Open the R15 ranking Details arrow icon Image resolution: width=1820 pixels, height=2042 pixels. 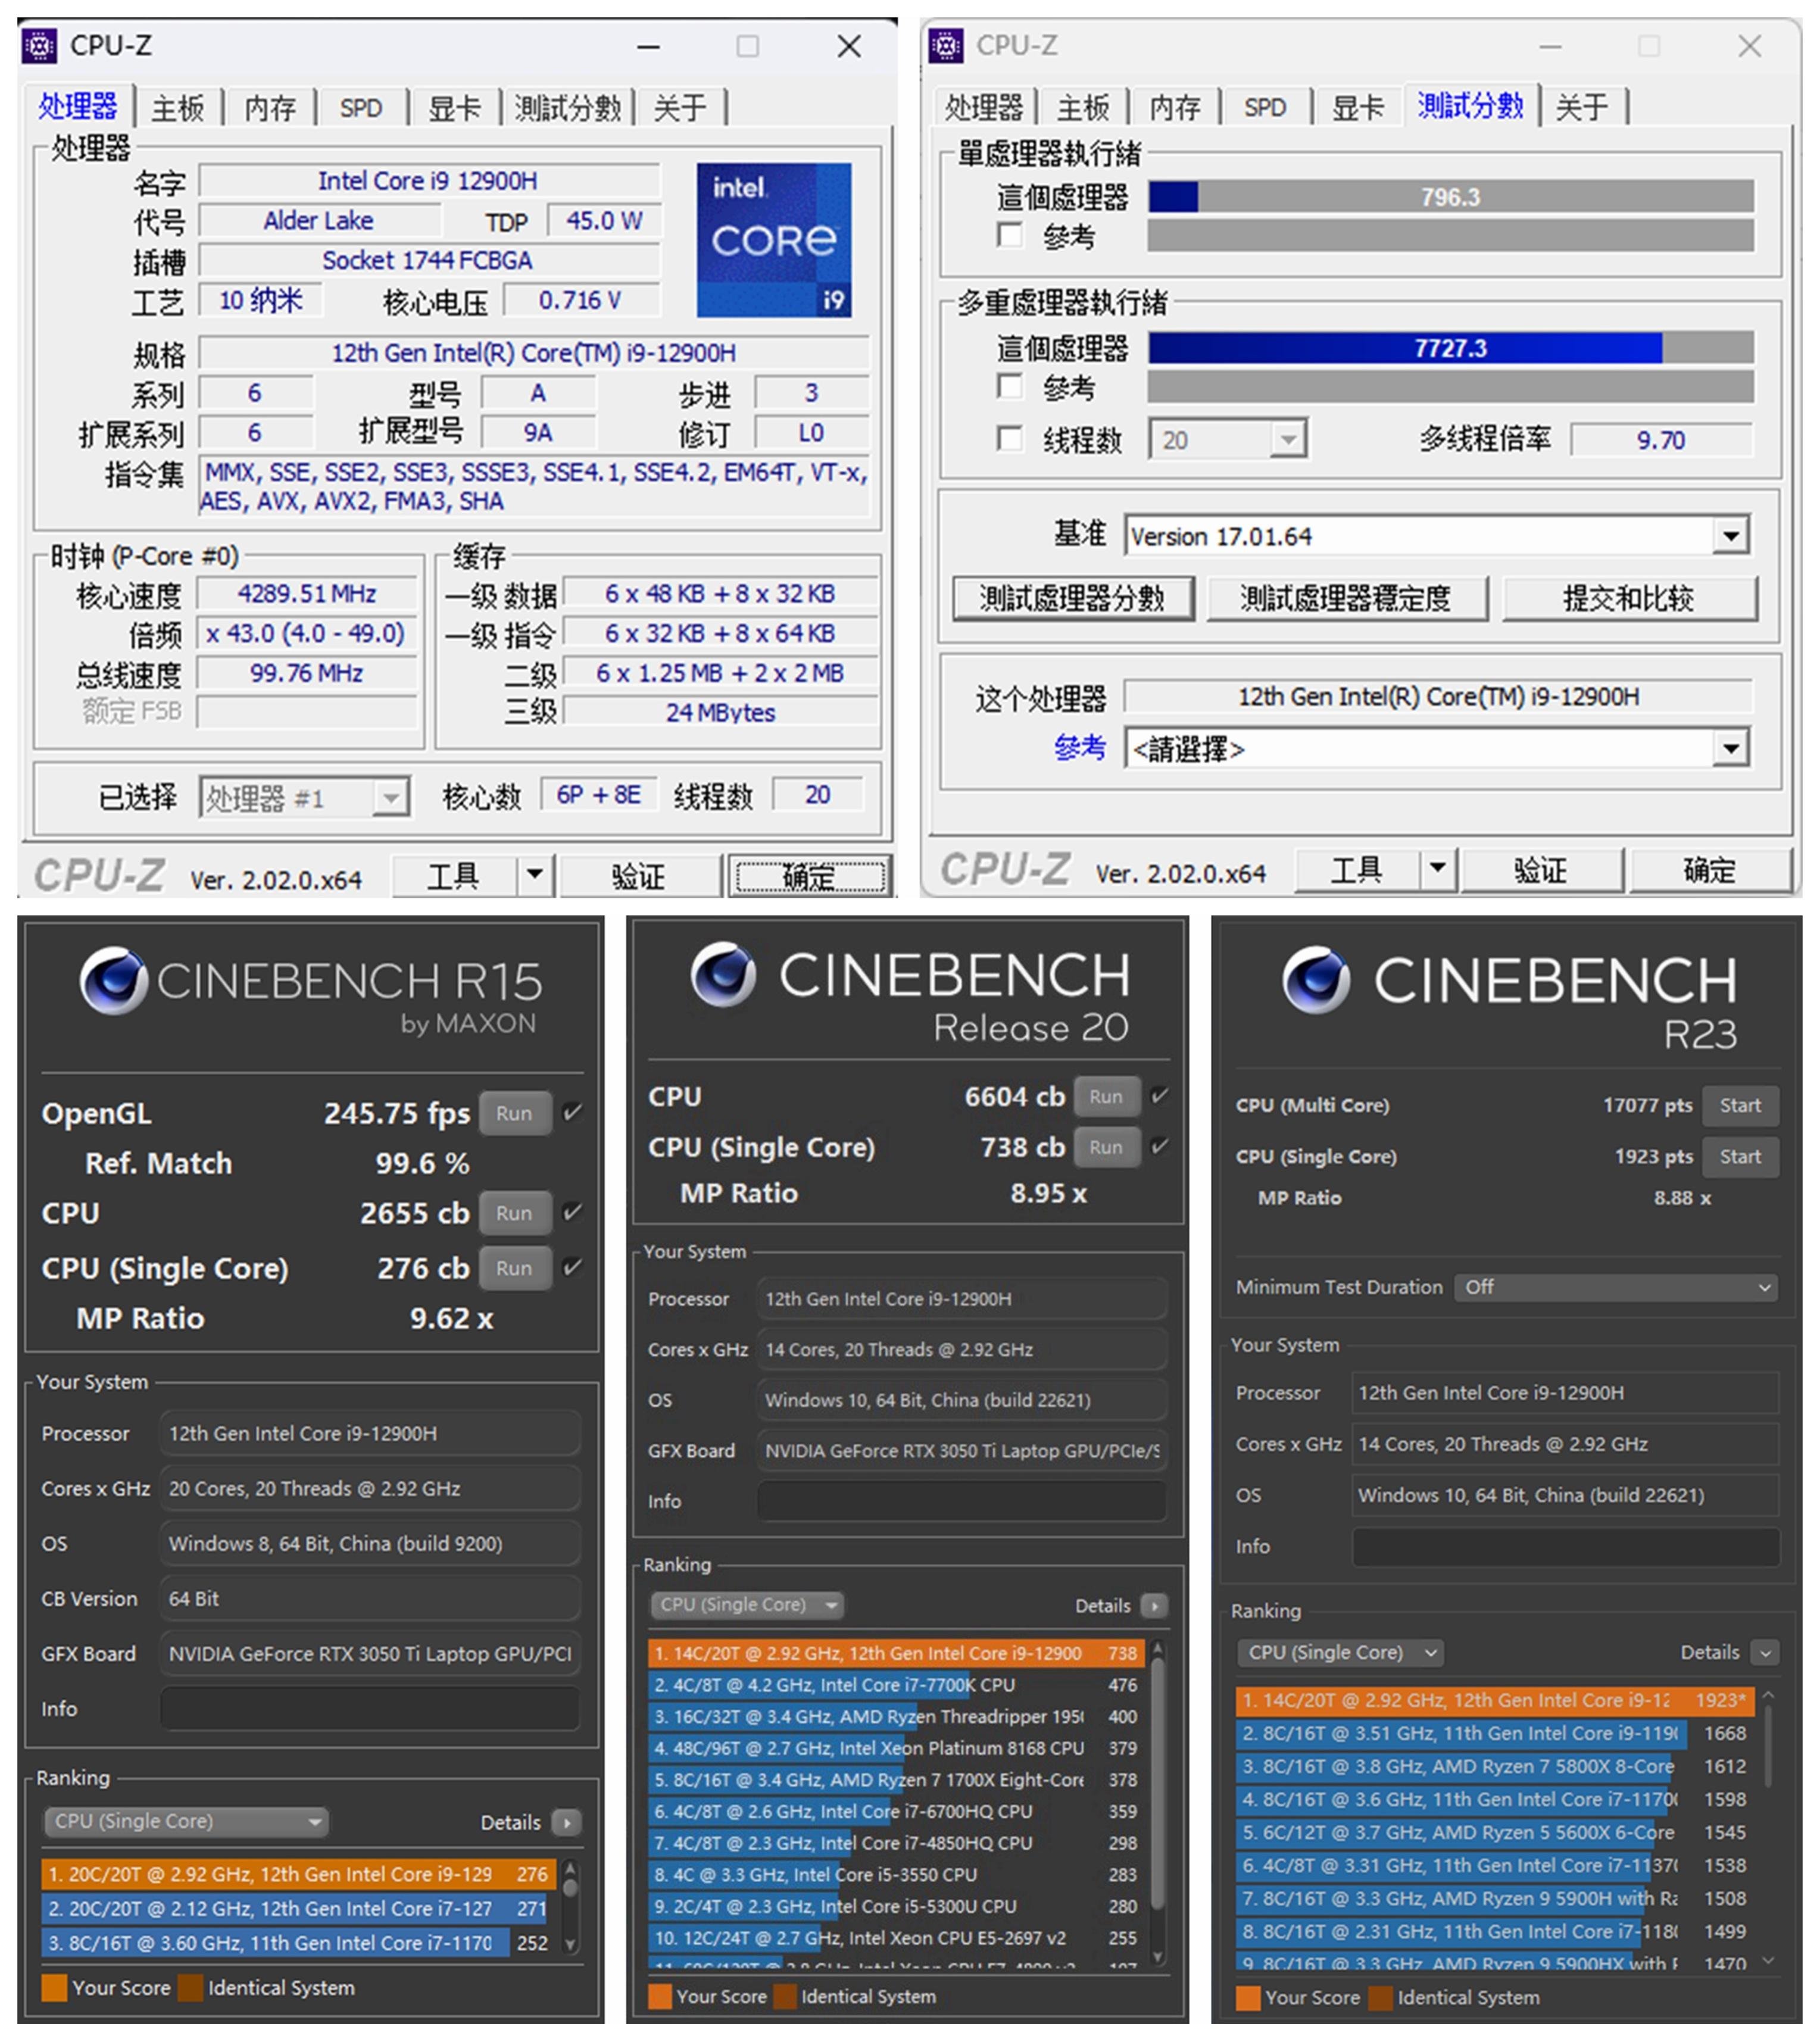click(x=567, y=1823)
